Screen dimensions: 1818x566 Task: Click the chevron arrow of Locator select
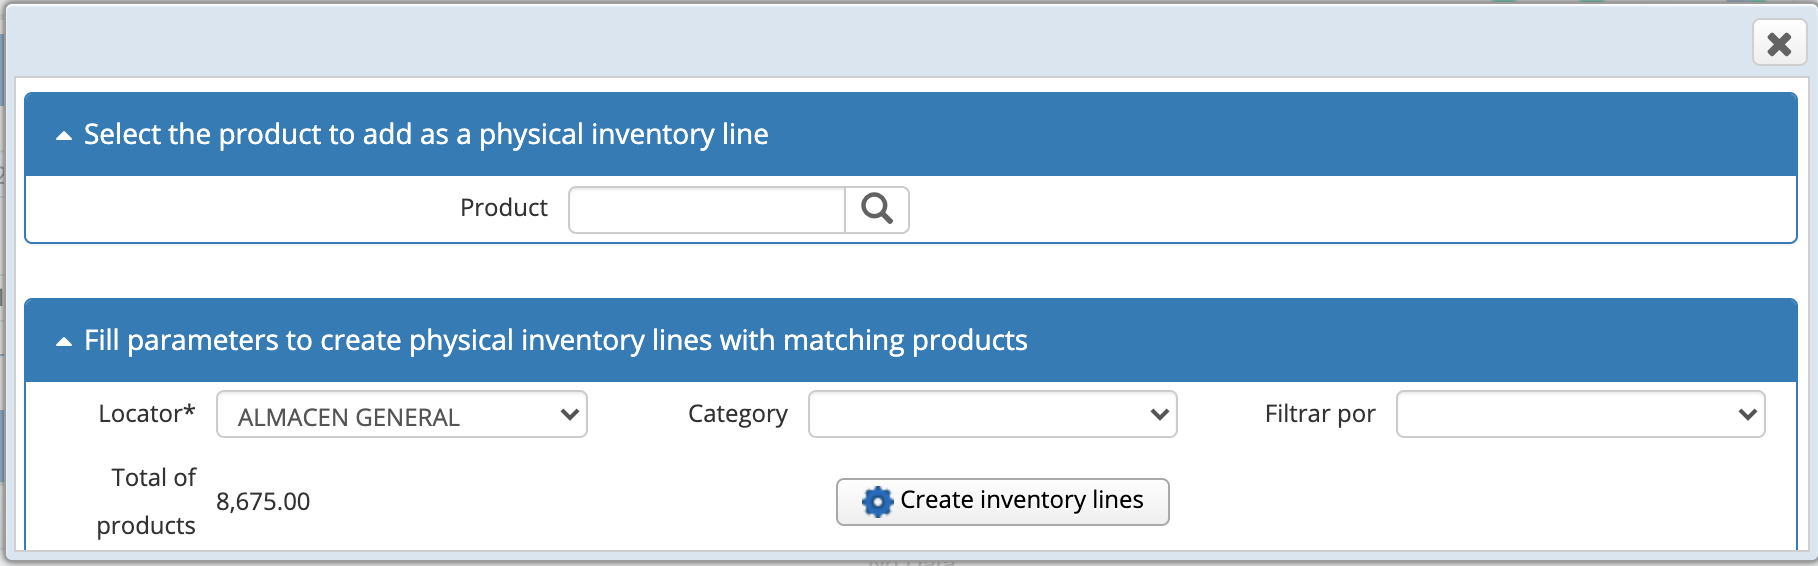(x=570, y=414)
